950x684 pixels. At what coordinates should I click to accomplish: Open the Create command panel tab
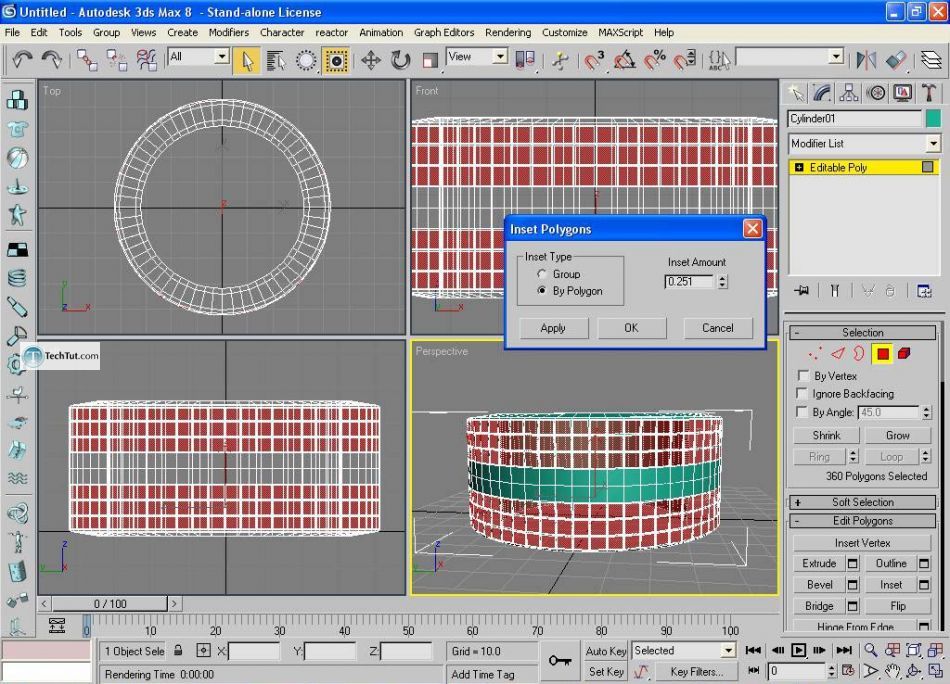(797, 93)
